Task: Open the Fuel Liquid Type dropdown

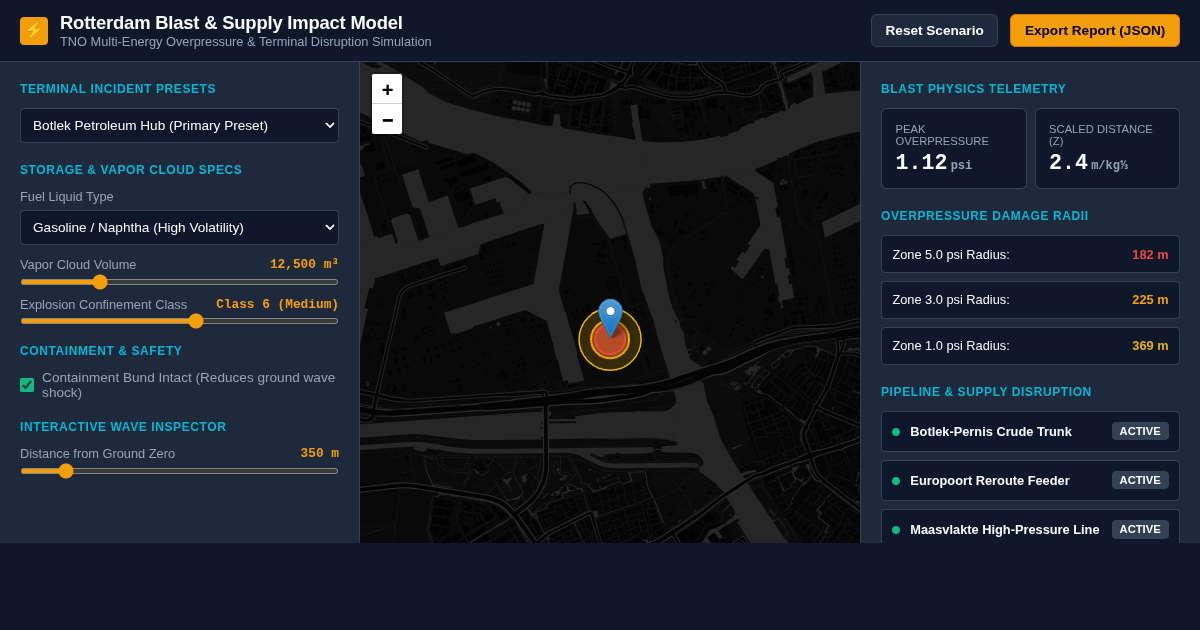Action: coord(179,227)
